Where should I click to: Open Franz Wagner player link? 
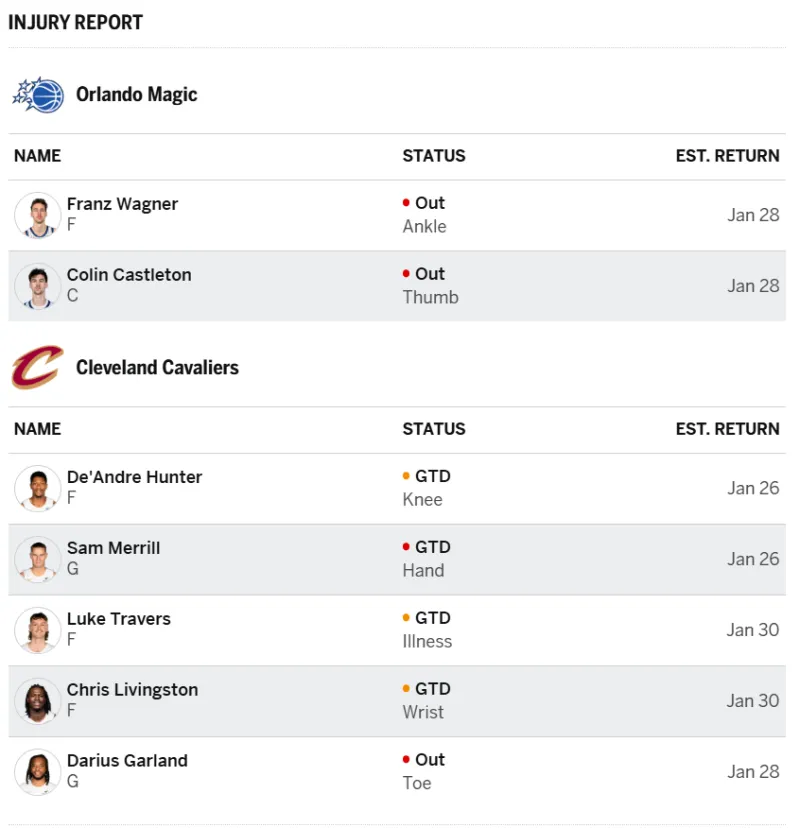pos(122,204)
